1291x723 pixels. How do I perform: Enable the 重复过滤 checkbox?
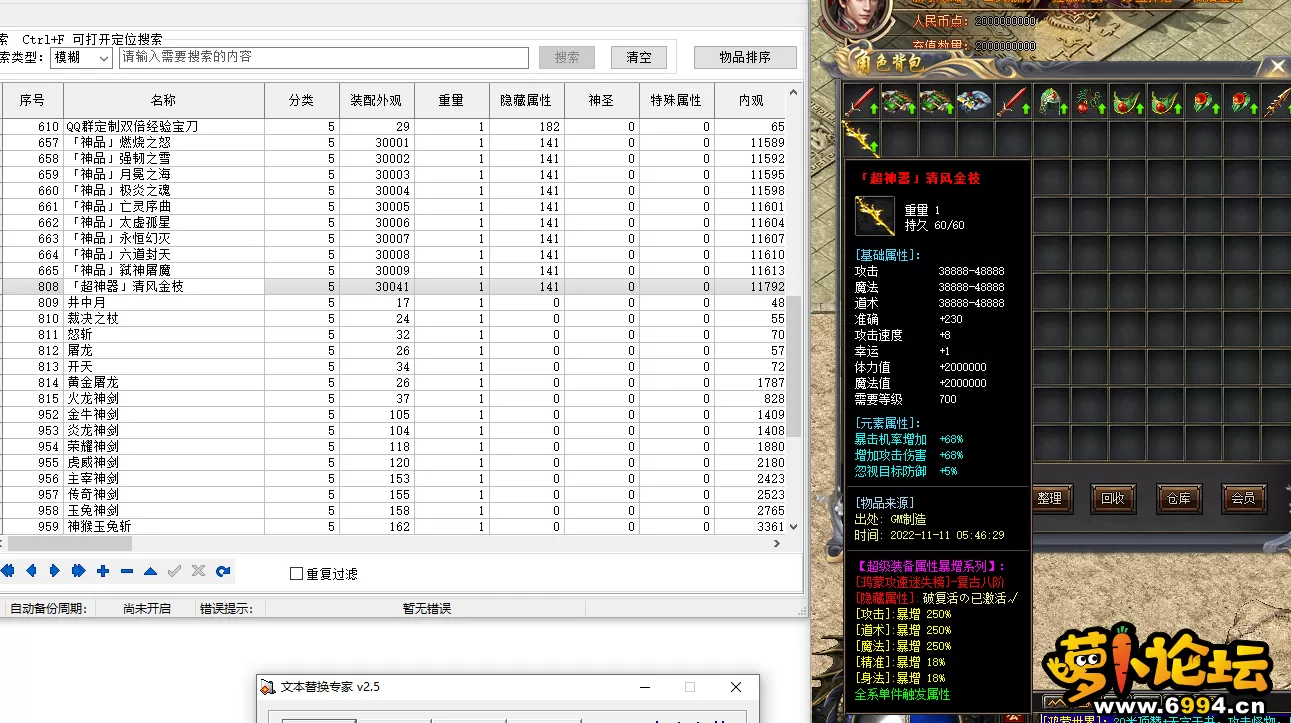(x=296, y=574)
